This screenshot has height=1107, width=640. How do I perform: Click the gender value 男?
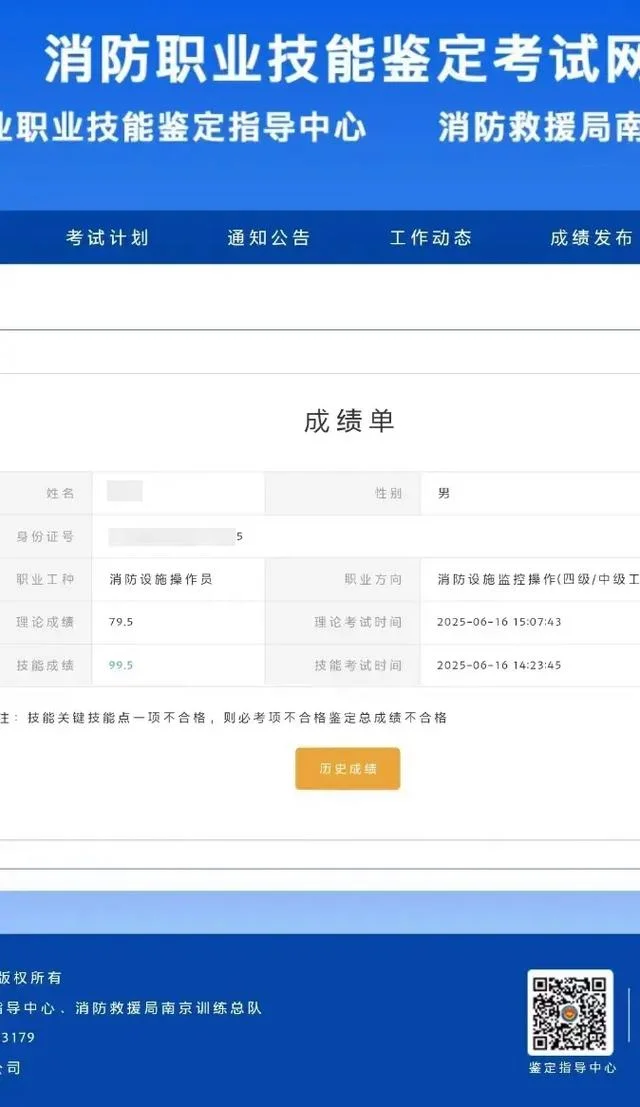tap(443, 493)
